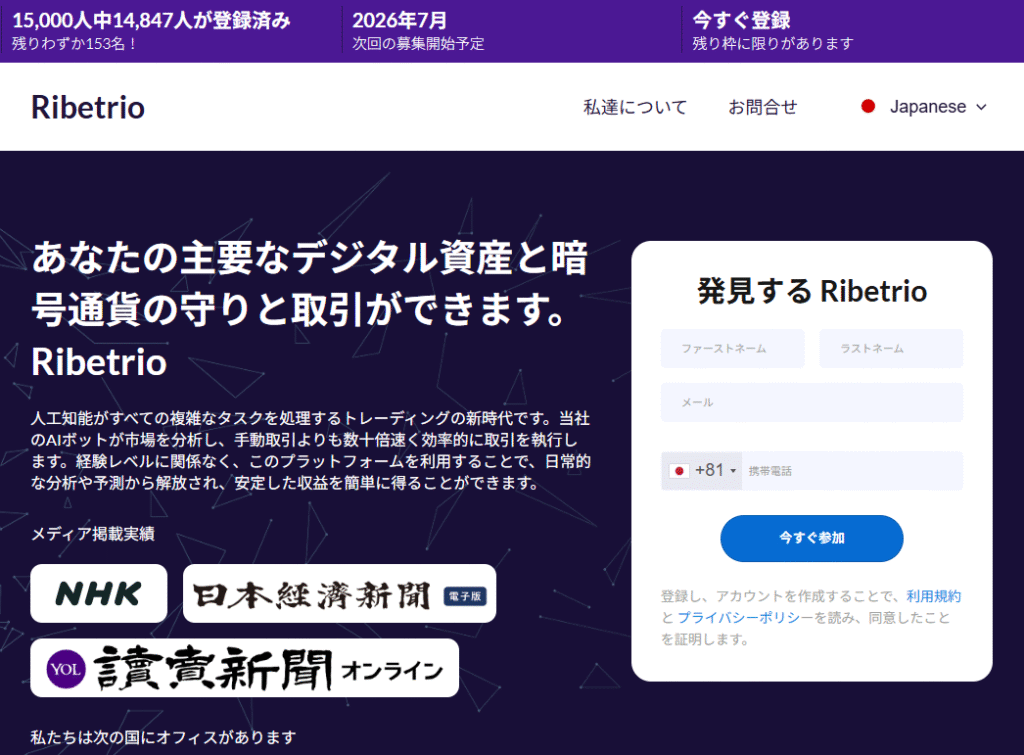Click the ラストネーム input field
Viewport: 1024px width, 755px height.
[890, 348]
